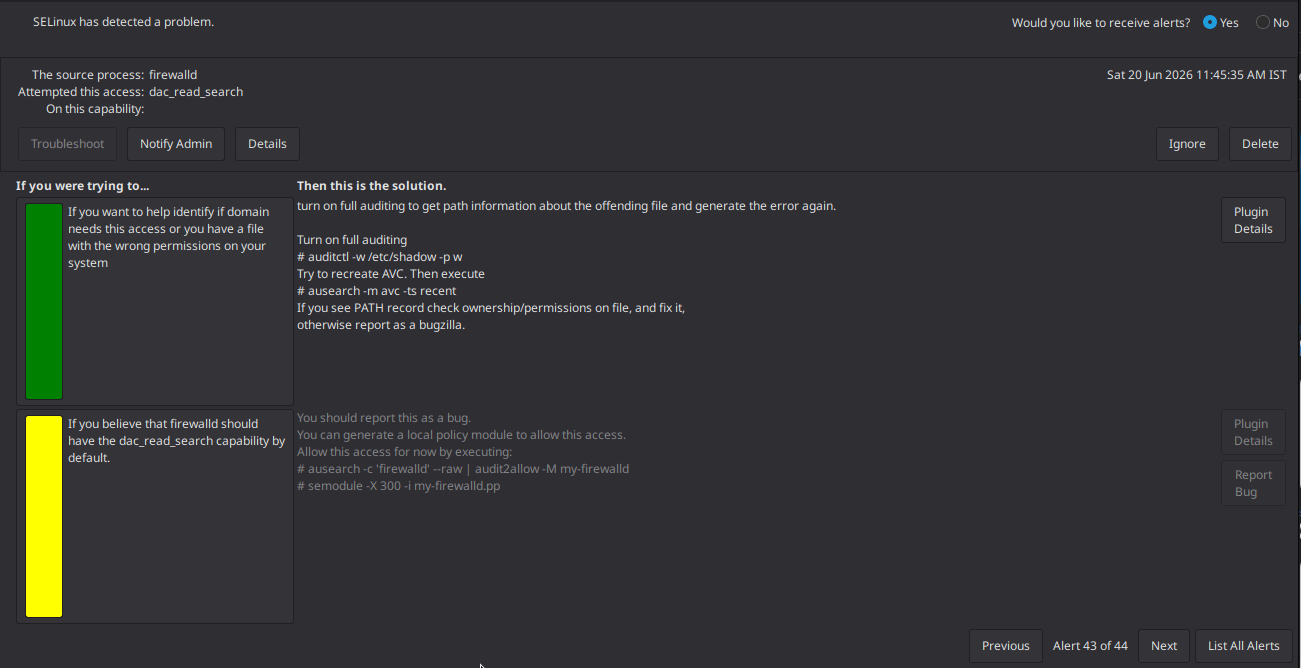This screenshot has height=668, width=1301.
Task: Select the yellow color indicator bar
Action: 44,517
